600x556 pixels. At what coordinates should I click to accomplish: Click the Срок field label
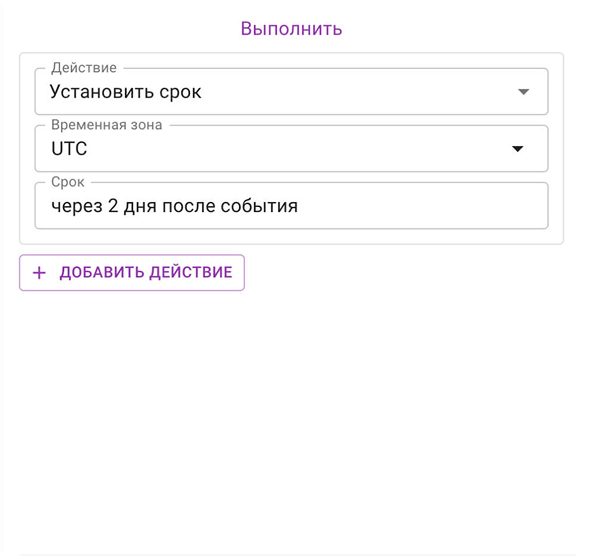pyautogui.click(x=68, y=182)
